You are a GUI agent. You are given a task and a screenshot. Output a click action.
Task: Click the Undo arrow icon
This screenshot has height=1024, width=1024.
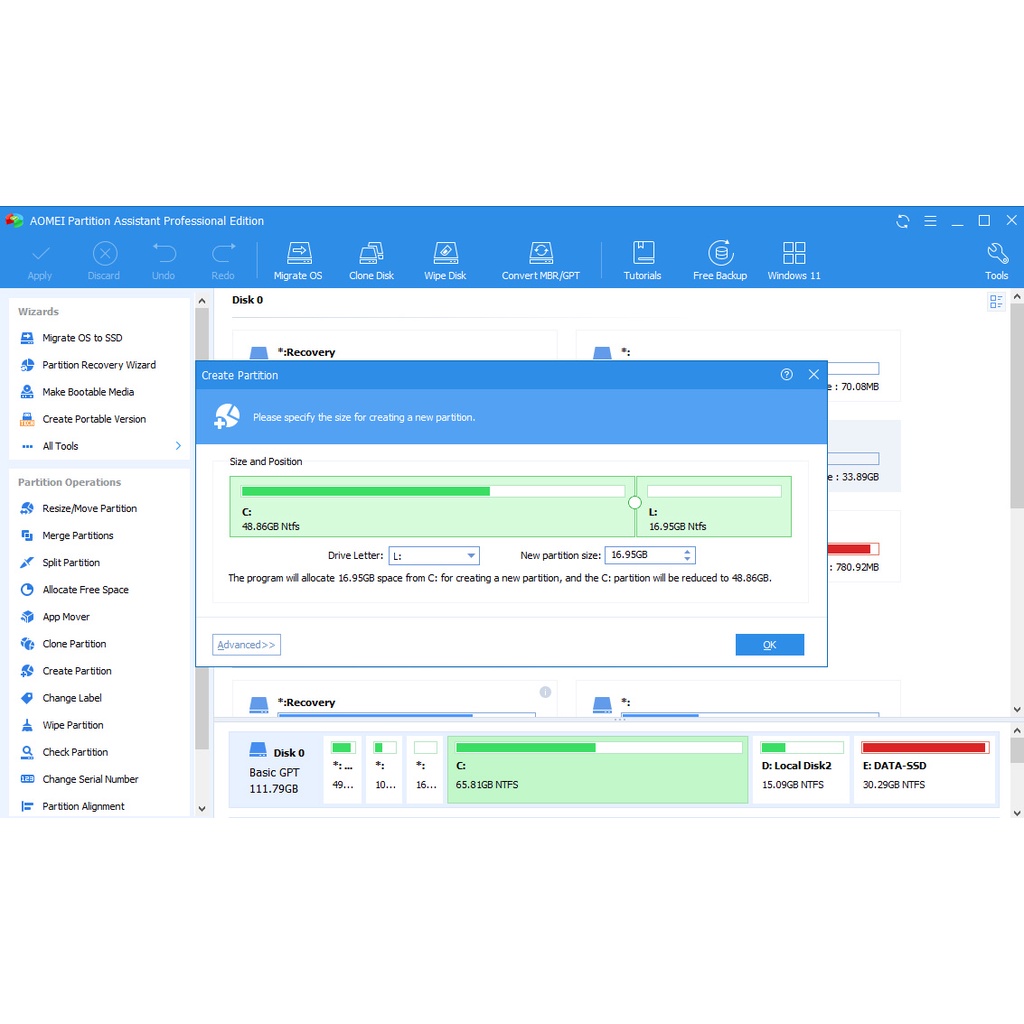click(163, 261)
